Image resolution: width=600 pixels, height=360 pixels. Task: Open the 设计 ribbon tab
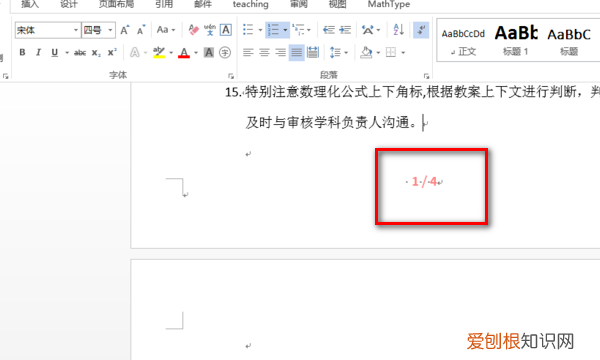point(69,4)
